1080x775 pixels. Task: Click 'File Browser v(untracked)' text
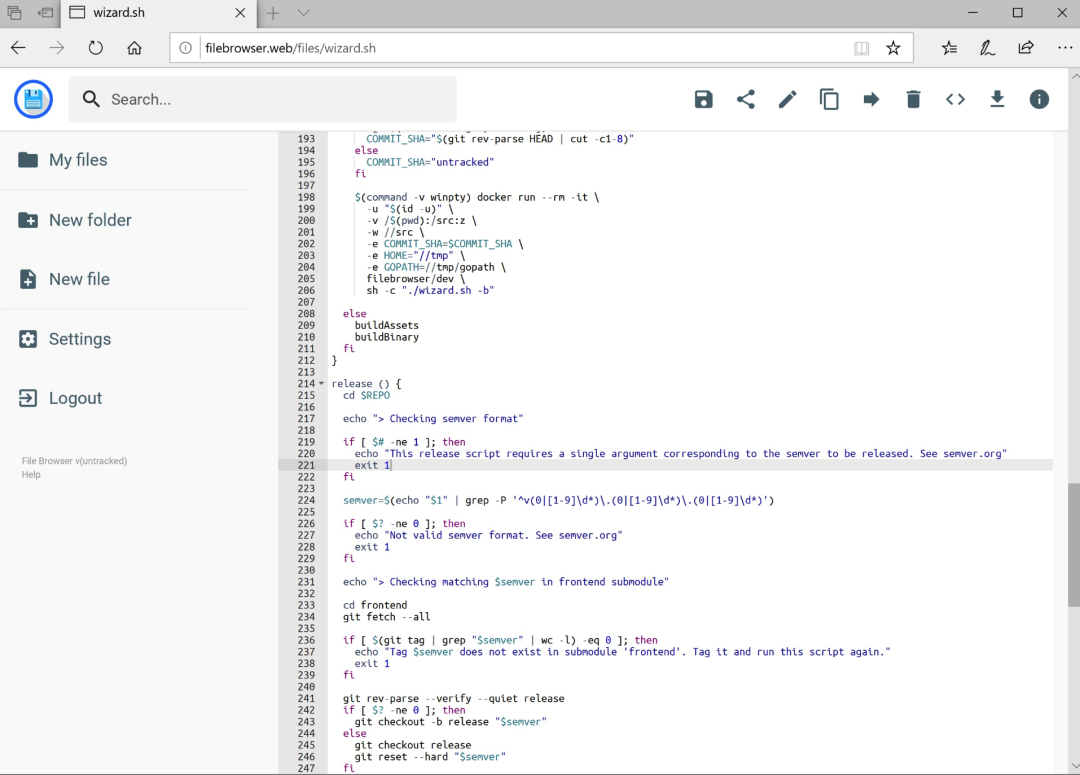tap(74, 461)
